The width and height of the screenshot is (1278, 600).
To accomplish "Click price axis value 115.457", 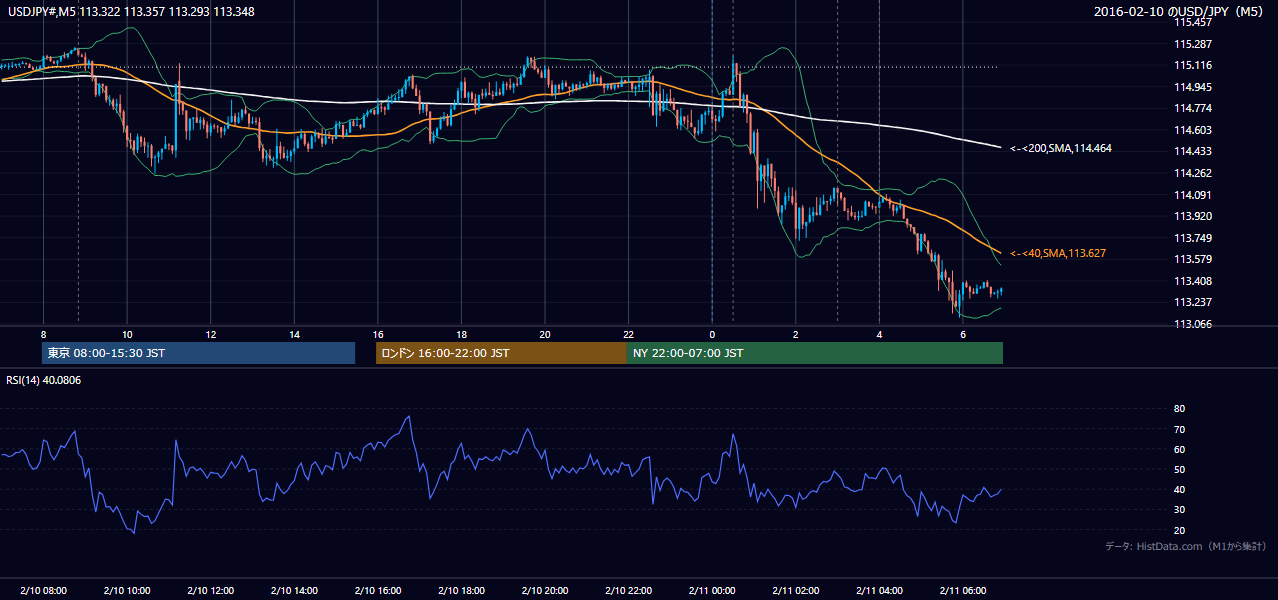I will coord(1193,22).
